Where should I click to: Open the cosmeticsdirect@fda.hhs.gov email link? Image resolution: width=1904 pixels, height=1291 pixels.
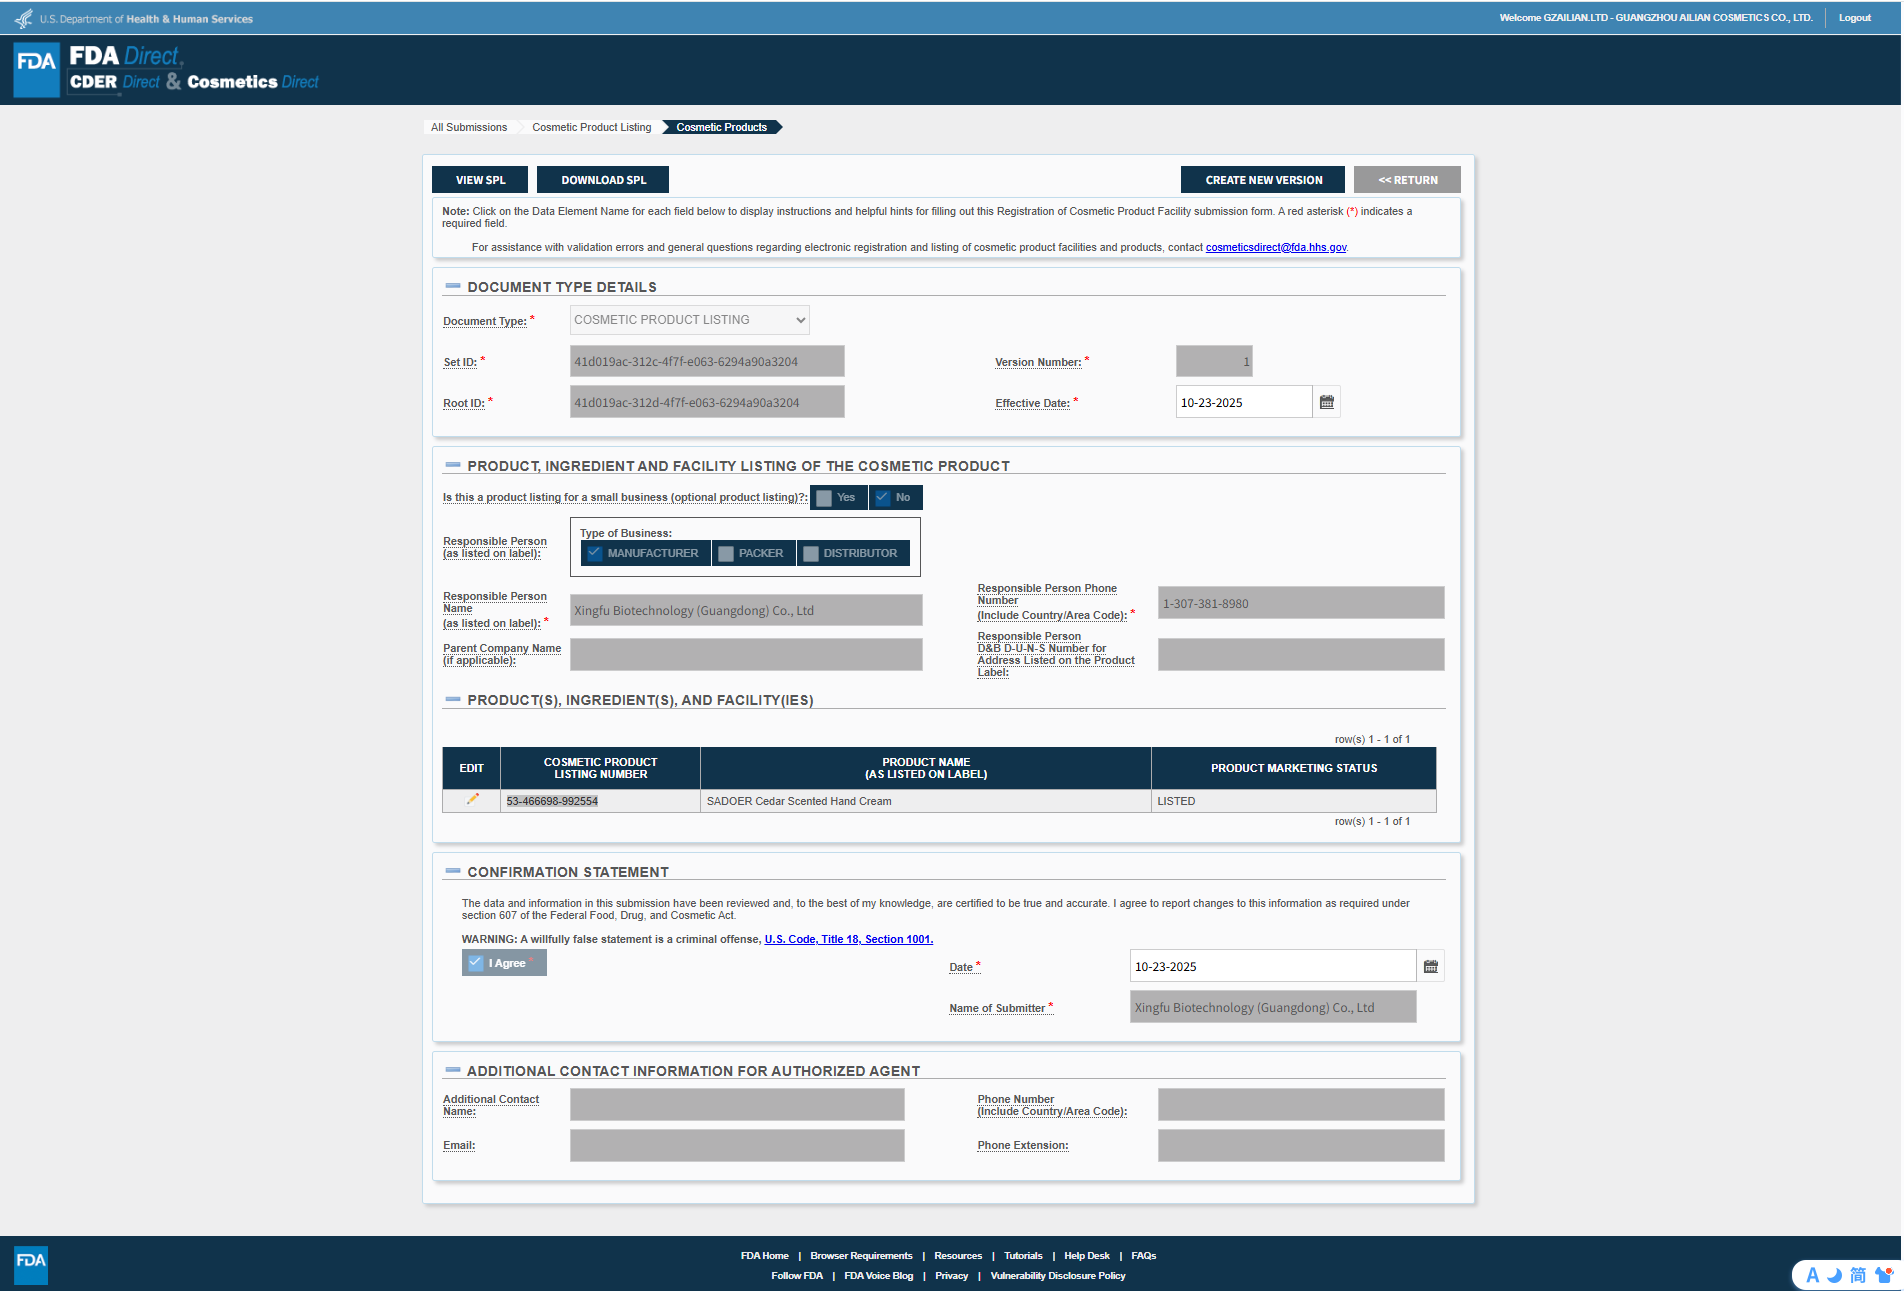pyautogui.click(x=1275, y=247)
